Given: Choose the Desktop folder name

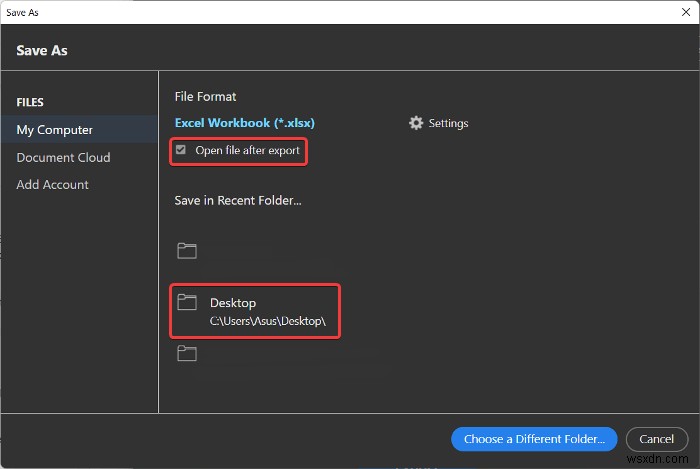Looking at the screenshot, I should [233, 302].
